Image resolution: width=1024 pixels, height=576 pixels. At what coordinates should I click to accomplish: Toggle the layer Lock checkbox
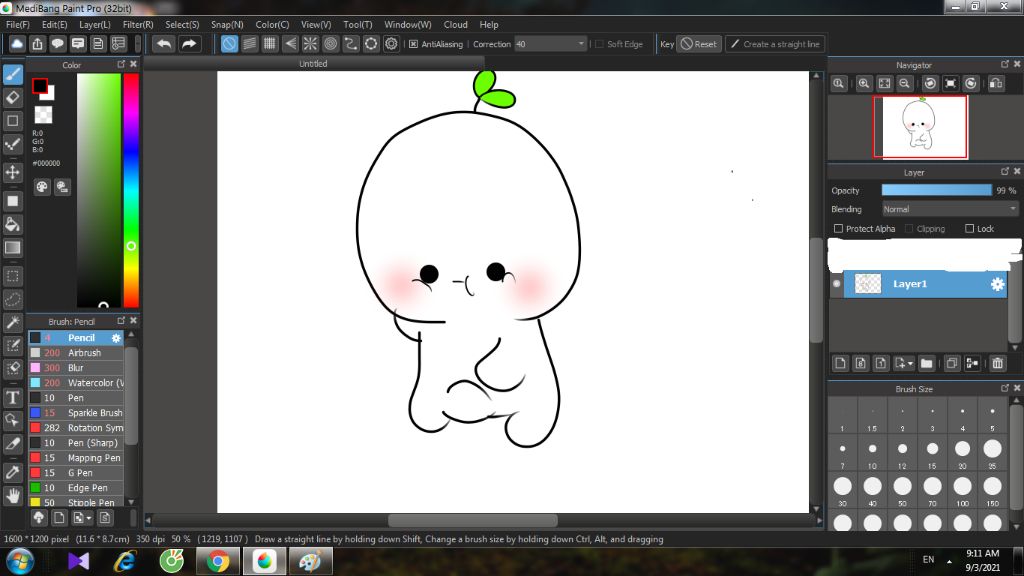point(969,229)
